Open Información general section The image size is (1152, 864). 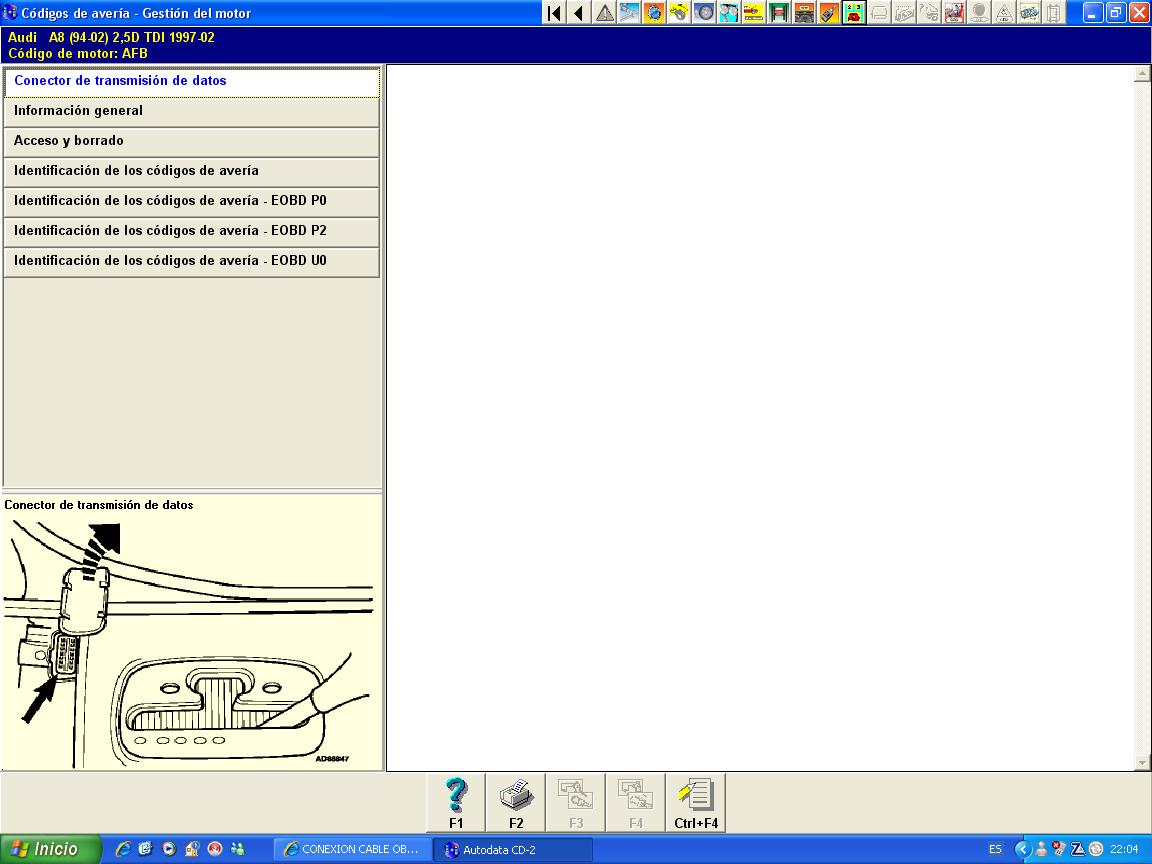coord(192,112)
